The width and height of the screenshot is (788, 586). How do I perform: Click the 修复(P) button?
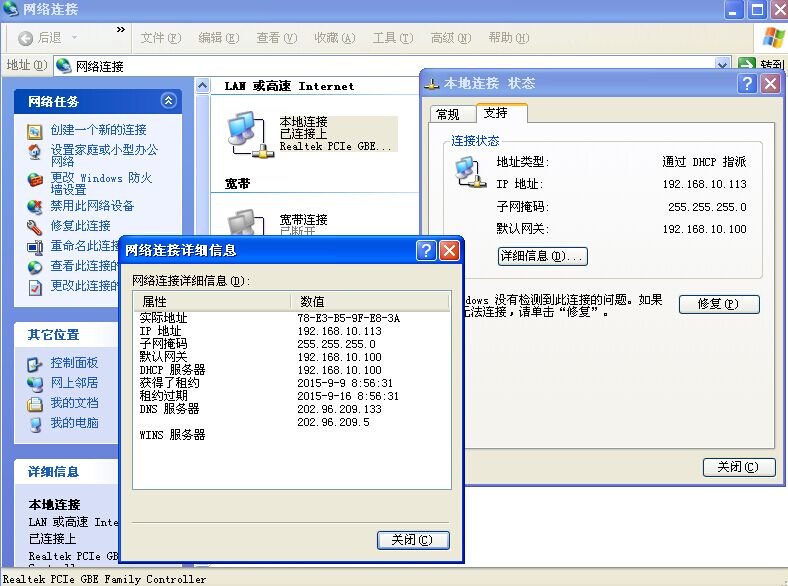(719, 304)
